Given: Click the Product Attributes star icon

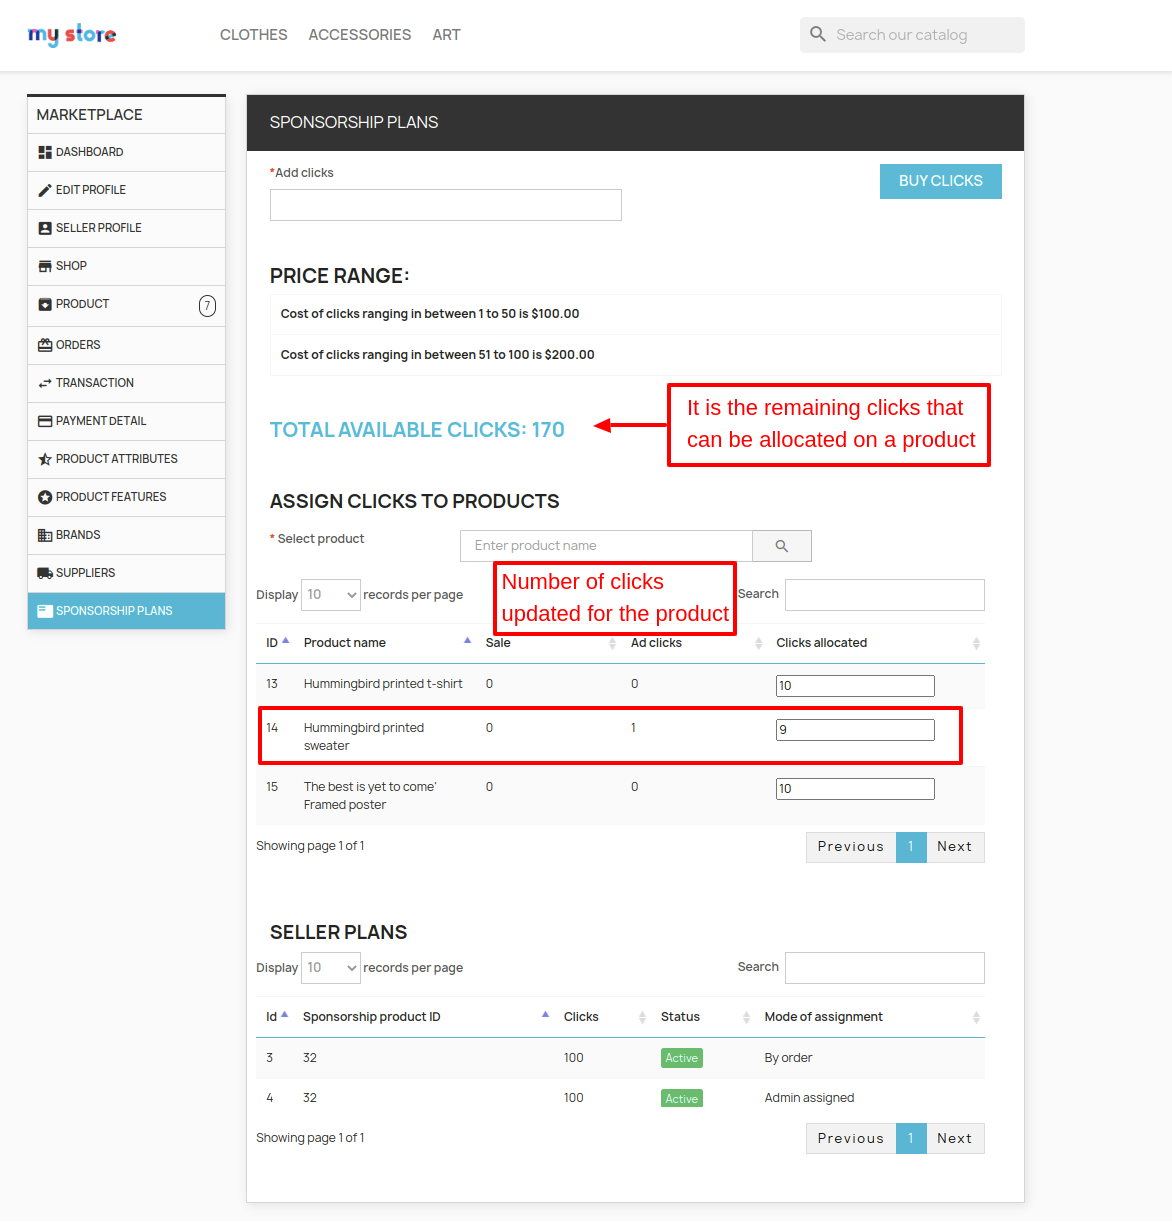Looking at the screenshot, I should tap(45, 459).
